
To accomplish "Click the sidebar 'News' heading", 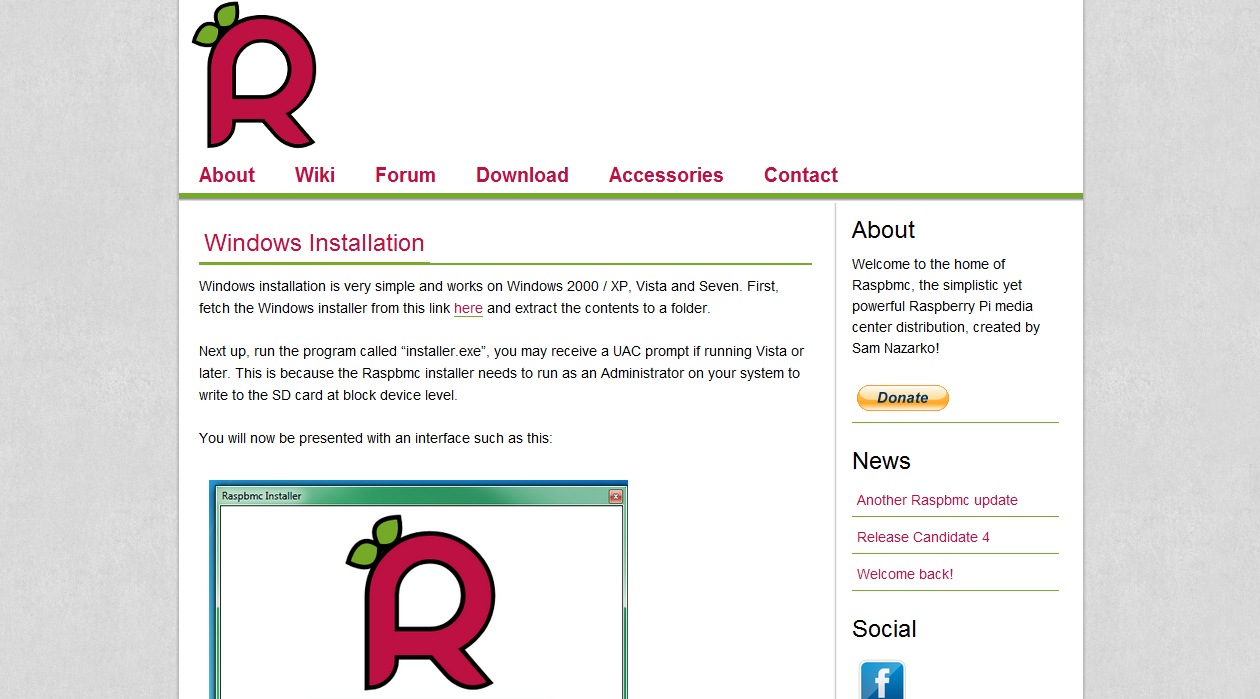I will pyautogui.click(x=881, y=461).
